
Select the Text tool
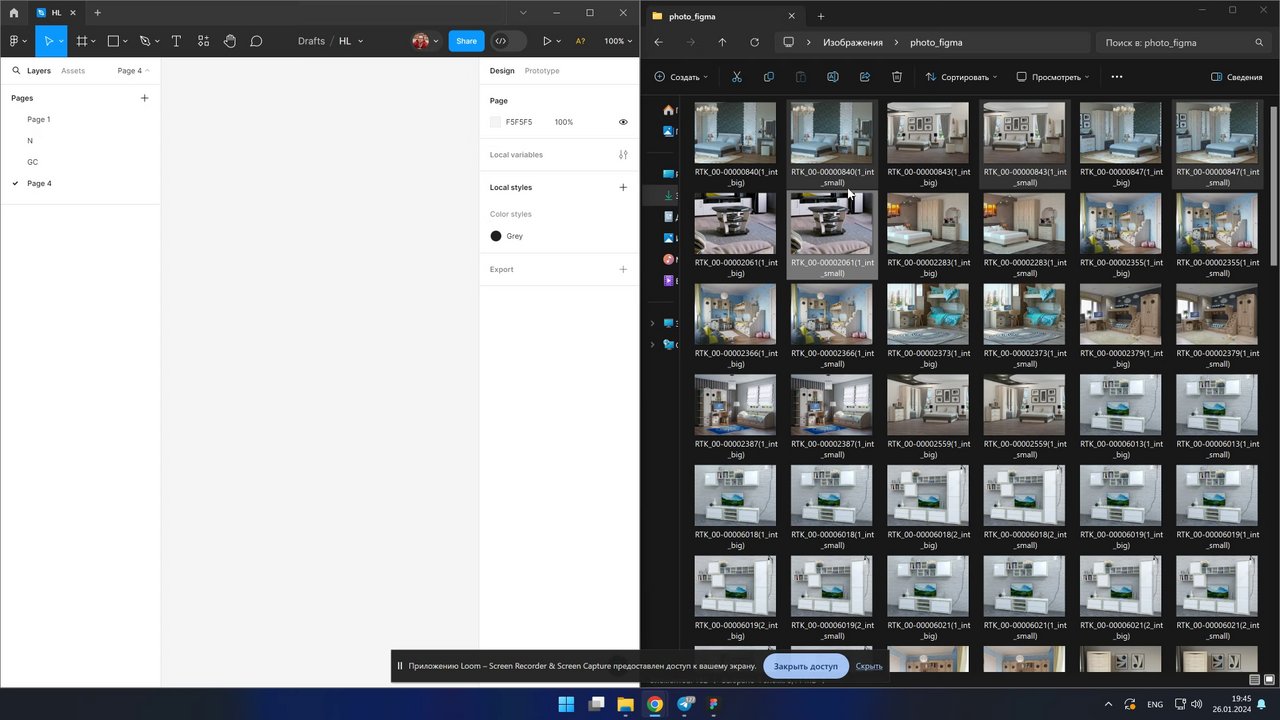(x=176, y=41)
